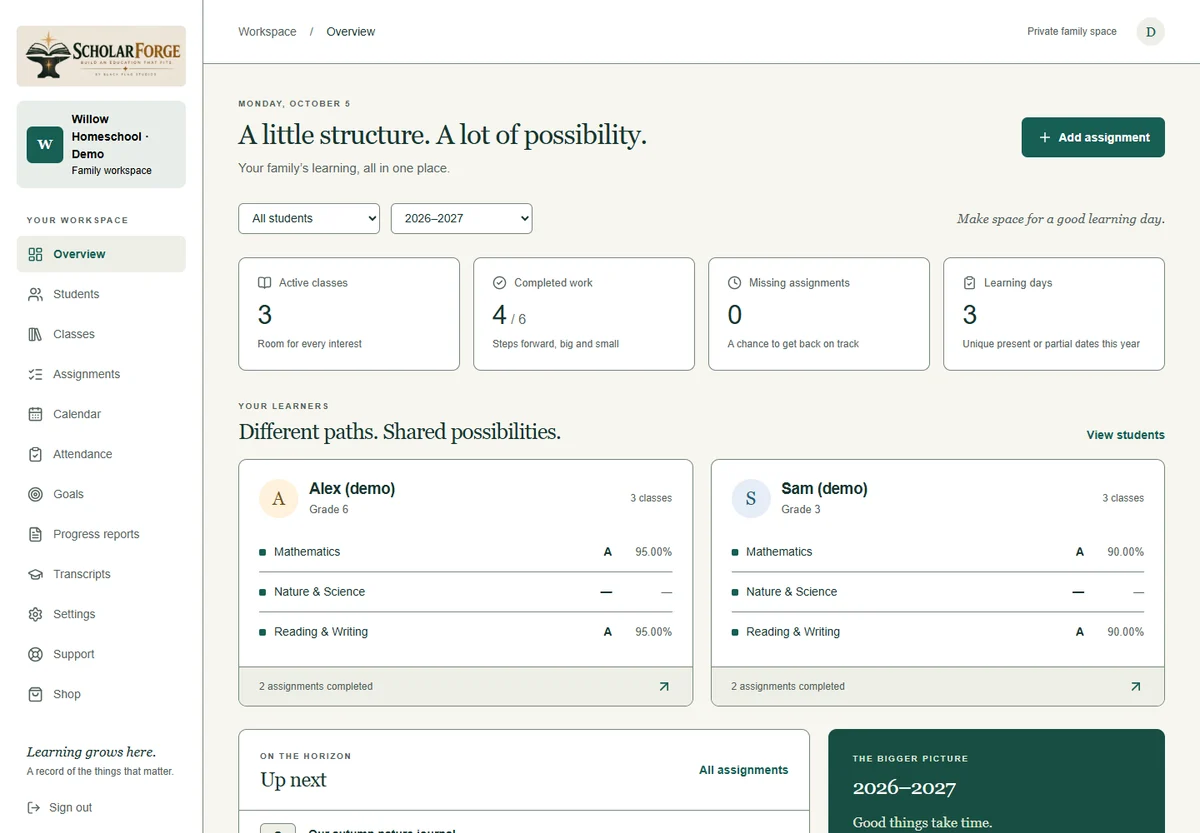Click the Workspace breadcrumb link

click(x=267, y=32)
